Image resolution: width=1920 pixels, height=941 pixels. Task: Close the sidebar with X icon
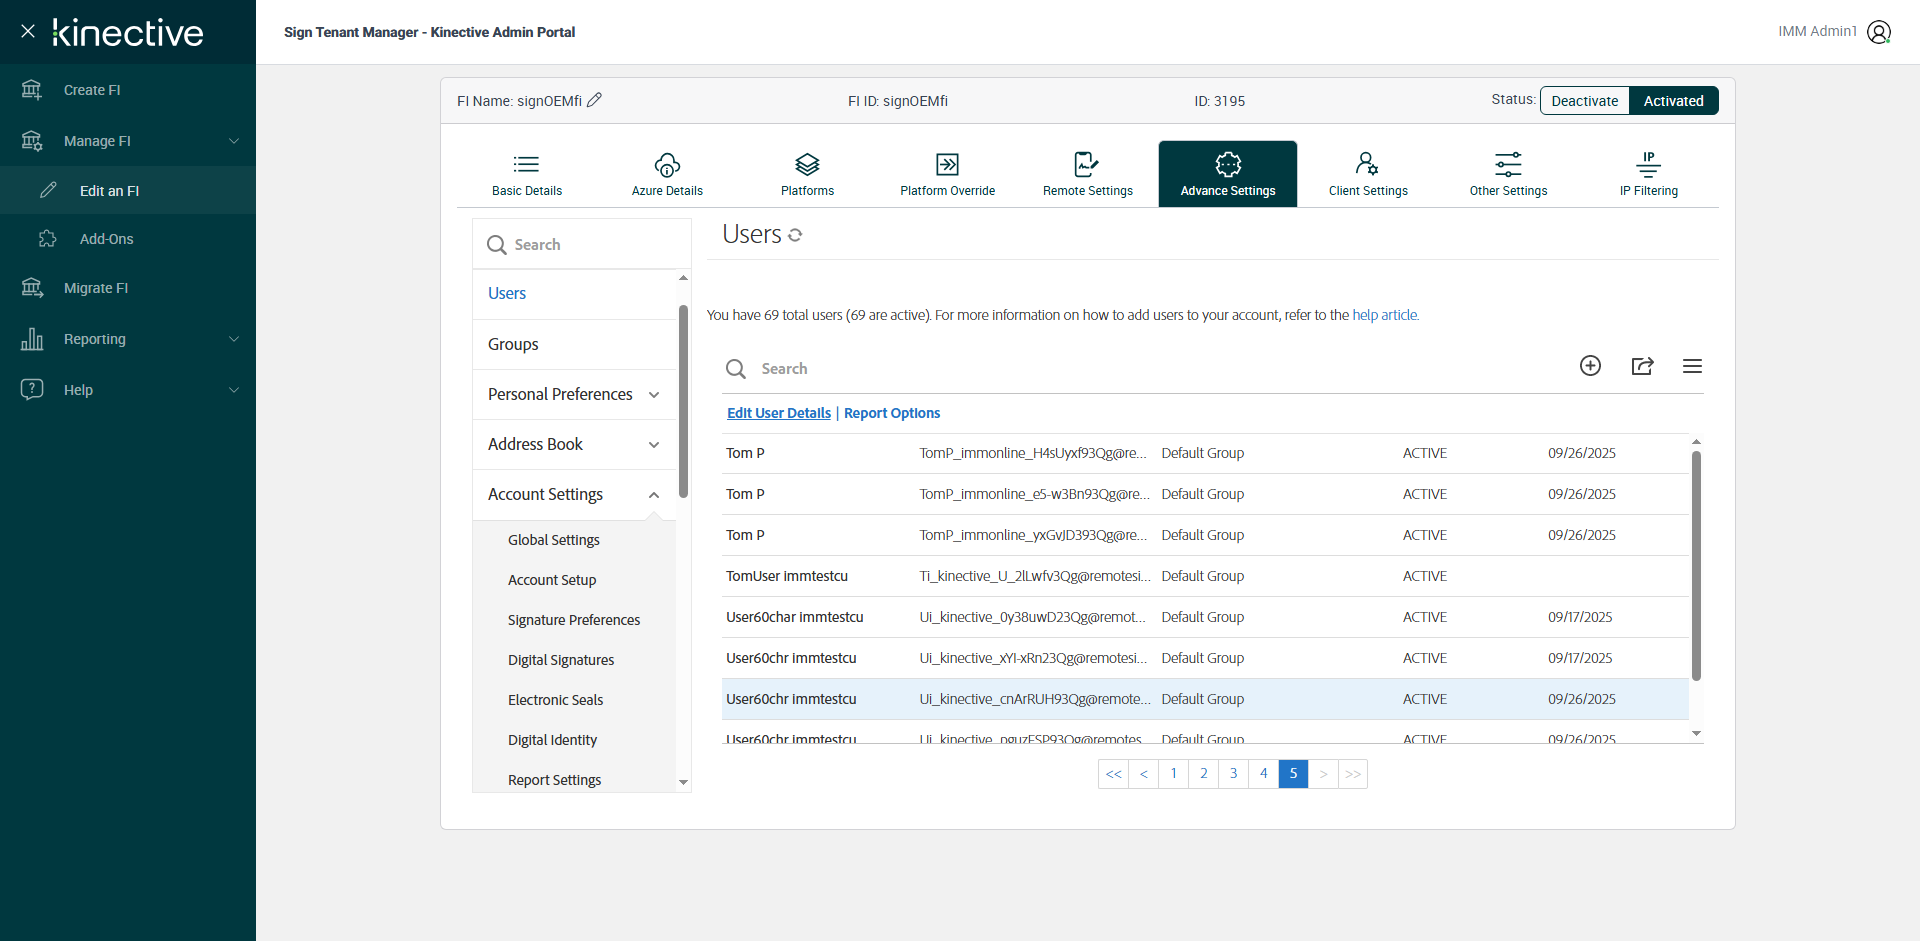click(28, 32)
